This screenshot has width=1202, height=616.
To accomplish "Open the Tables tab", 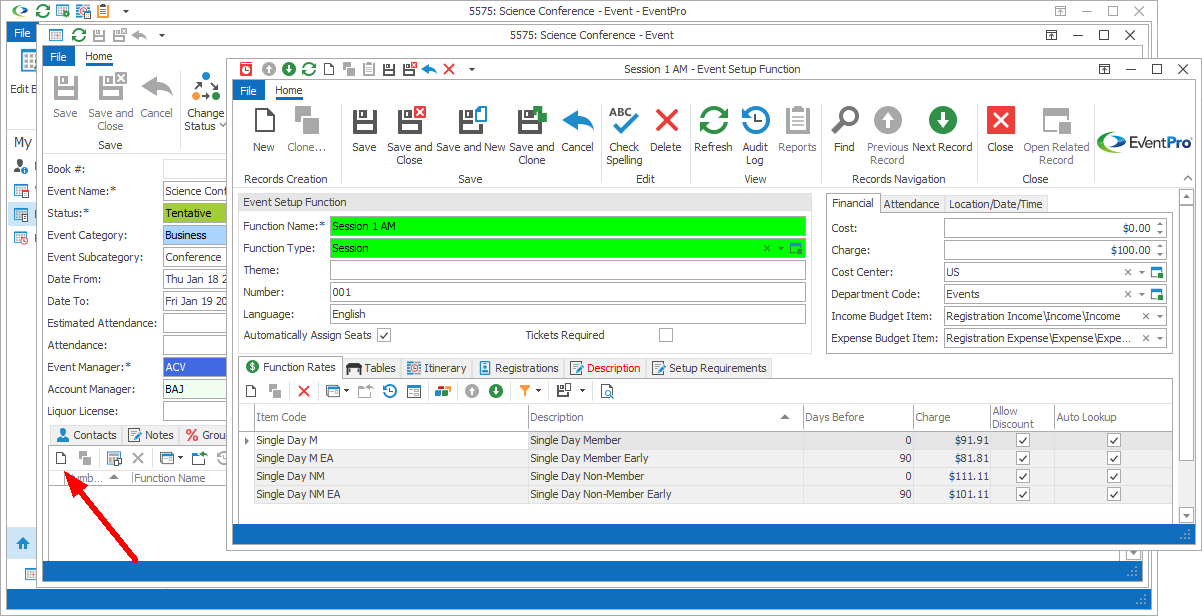I will [x=371, y=368].
